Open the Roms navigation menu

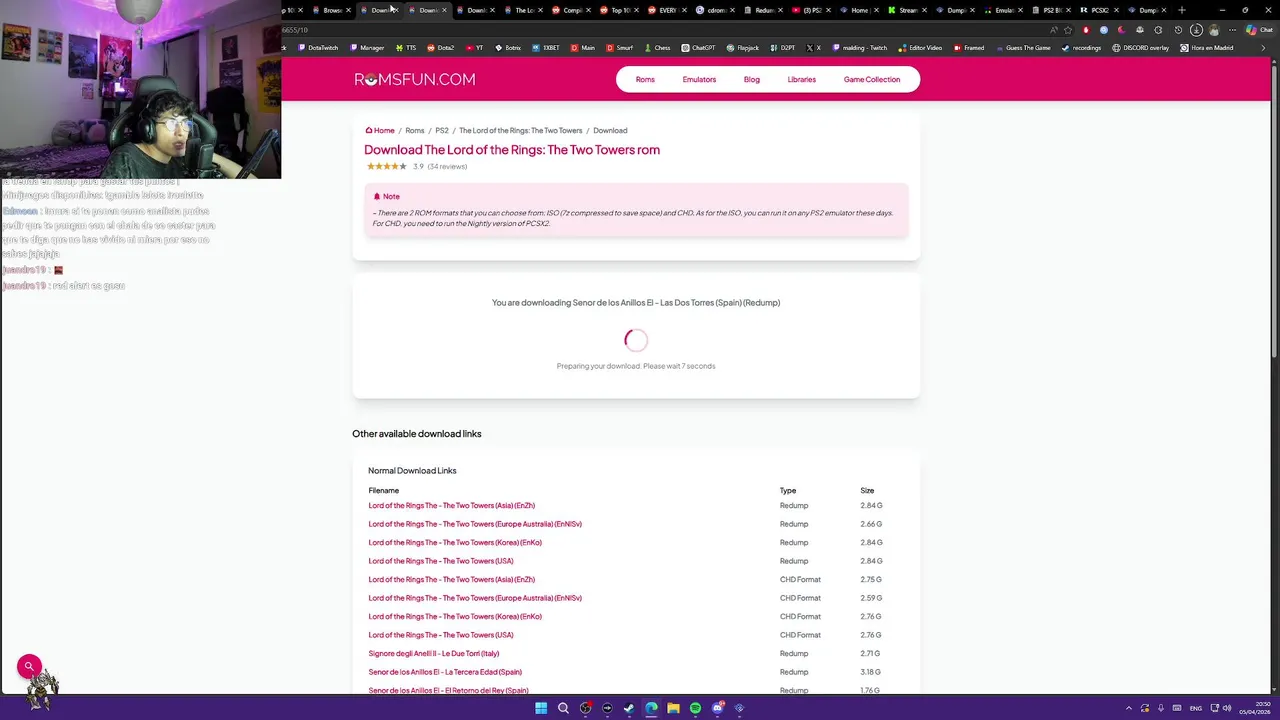coord(645,79)
